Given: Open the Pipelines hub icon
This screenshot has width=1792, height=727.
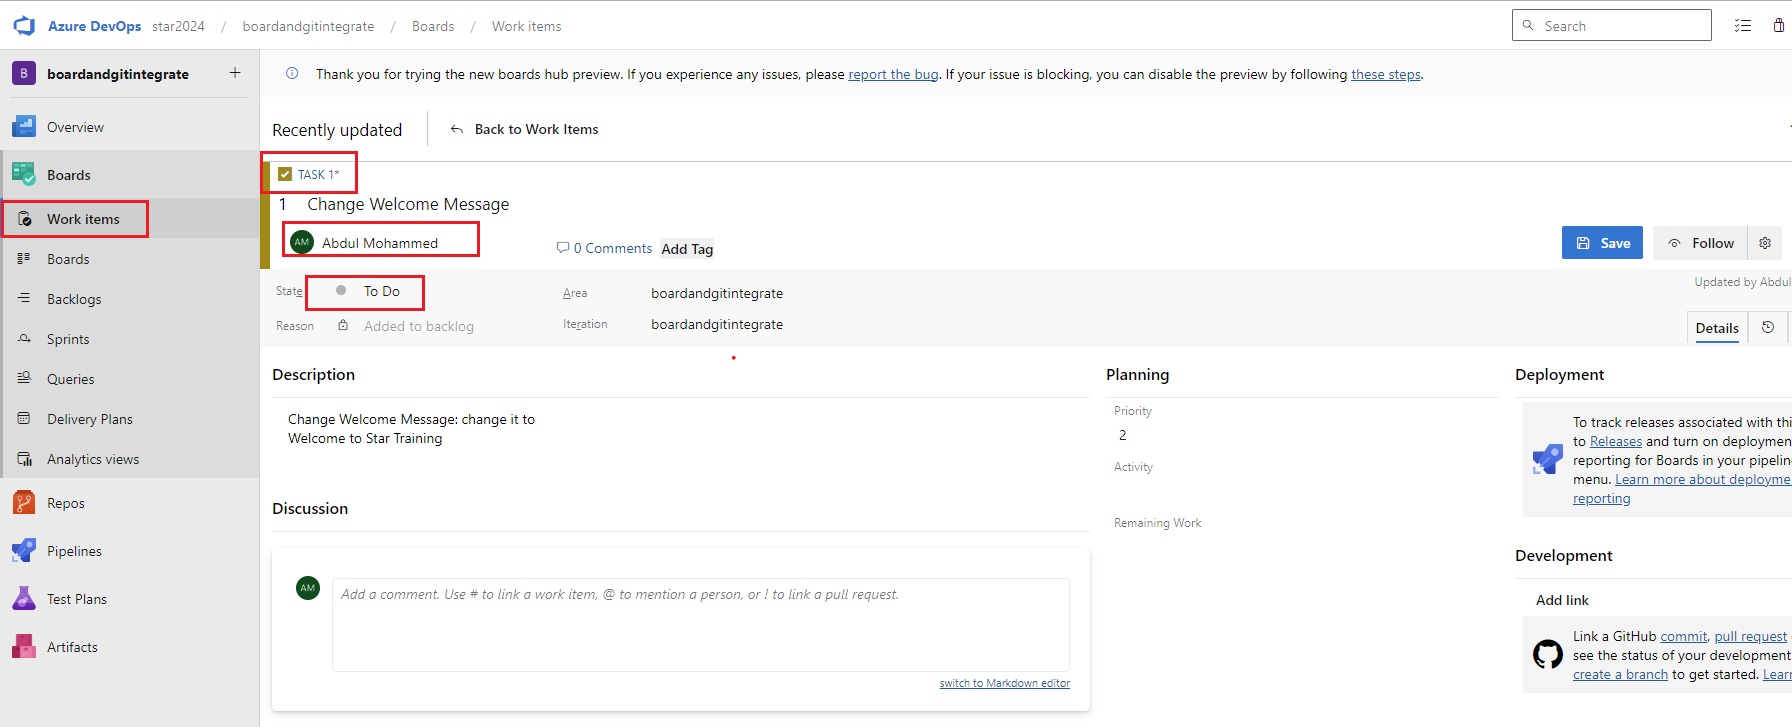Looking at the screenshot, I should pos(24,551).
